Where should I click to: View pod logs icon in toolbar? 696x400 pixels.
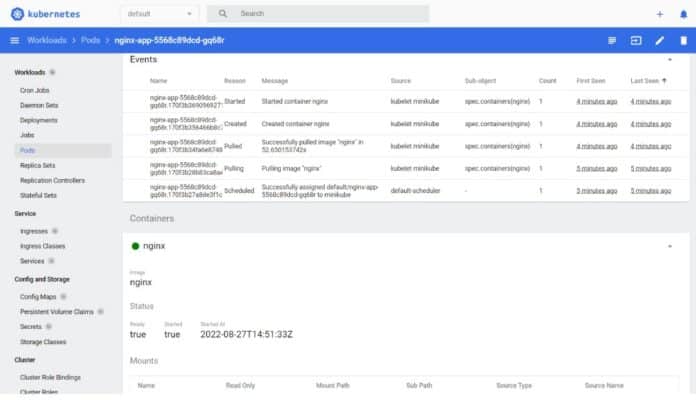tap(612, 40)
